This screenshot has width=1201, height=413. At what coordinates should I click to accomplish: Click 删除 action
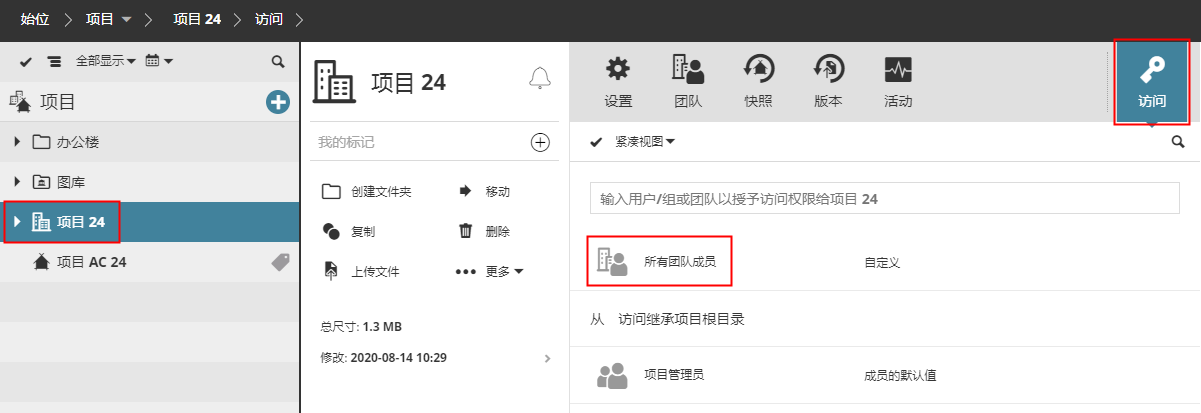(484, 231)
